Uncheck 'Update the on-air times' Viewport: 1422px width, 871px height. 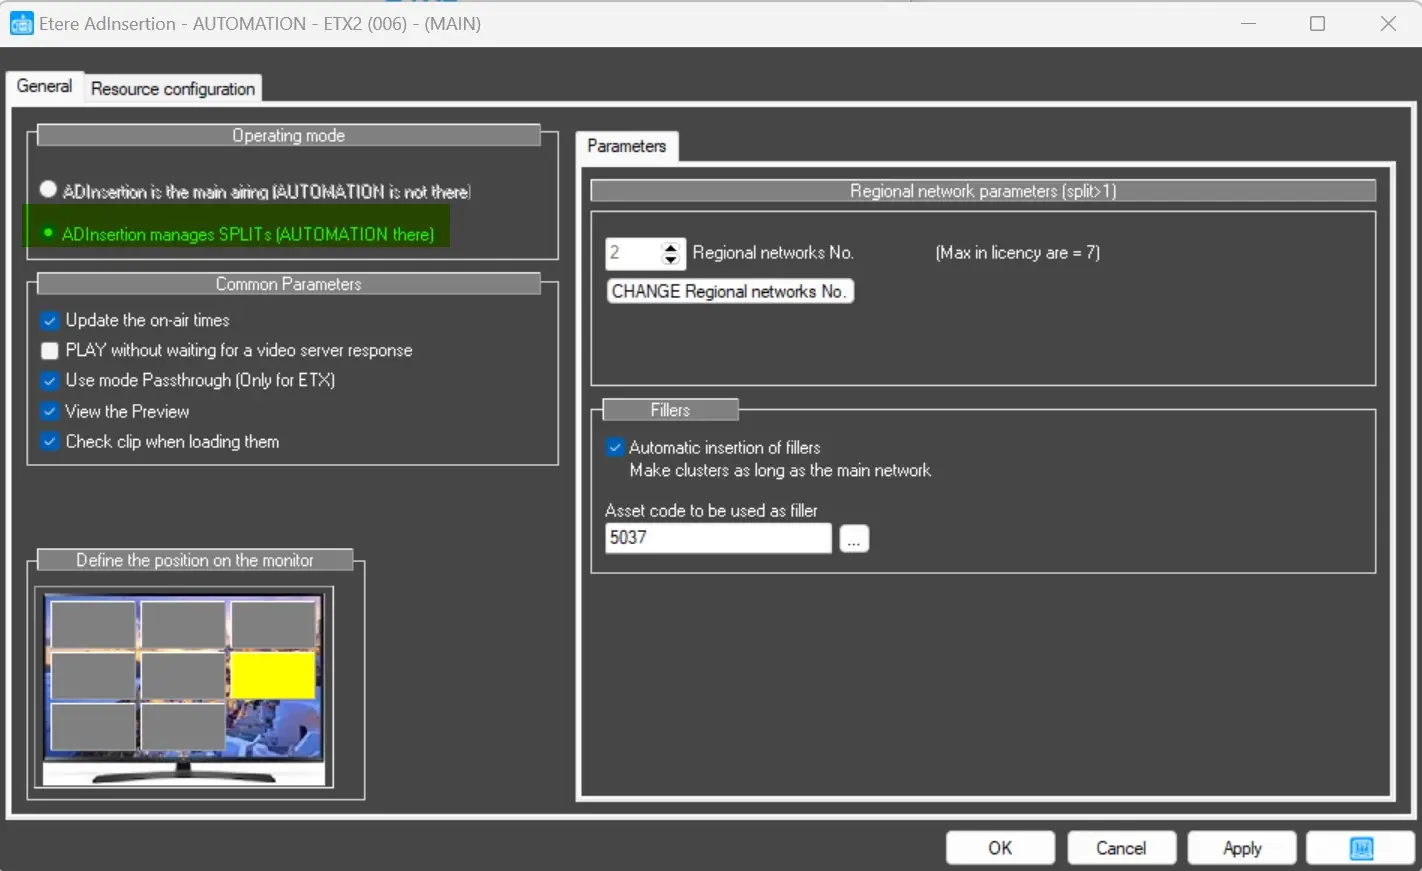[50, 321]
